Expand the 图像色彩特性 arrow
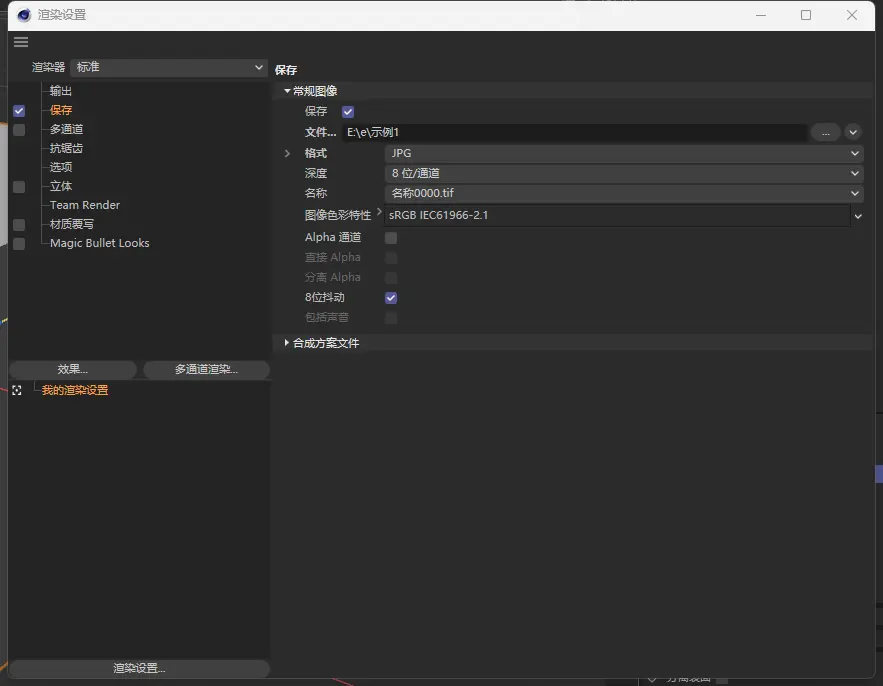The height and width of the screenshot is (686, 883). (379, 214)
